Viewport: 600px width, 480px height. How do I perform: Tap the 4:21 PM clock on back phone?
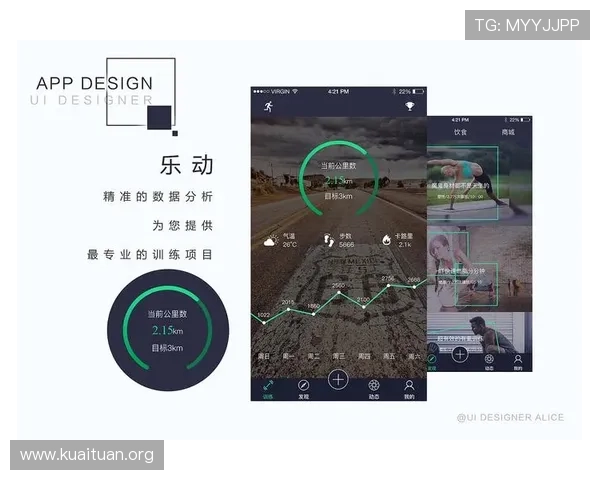(460, 120)
